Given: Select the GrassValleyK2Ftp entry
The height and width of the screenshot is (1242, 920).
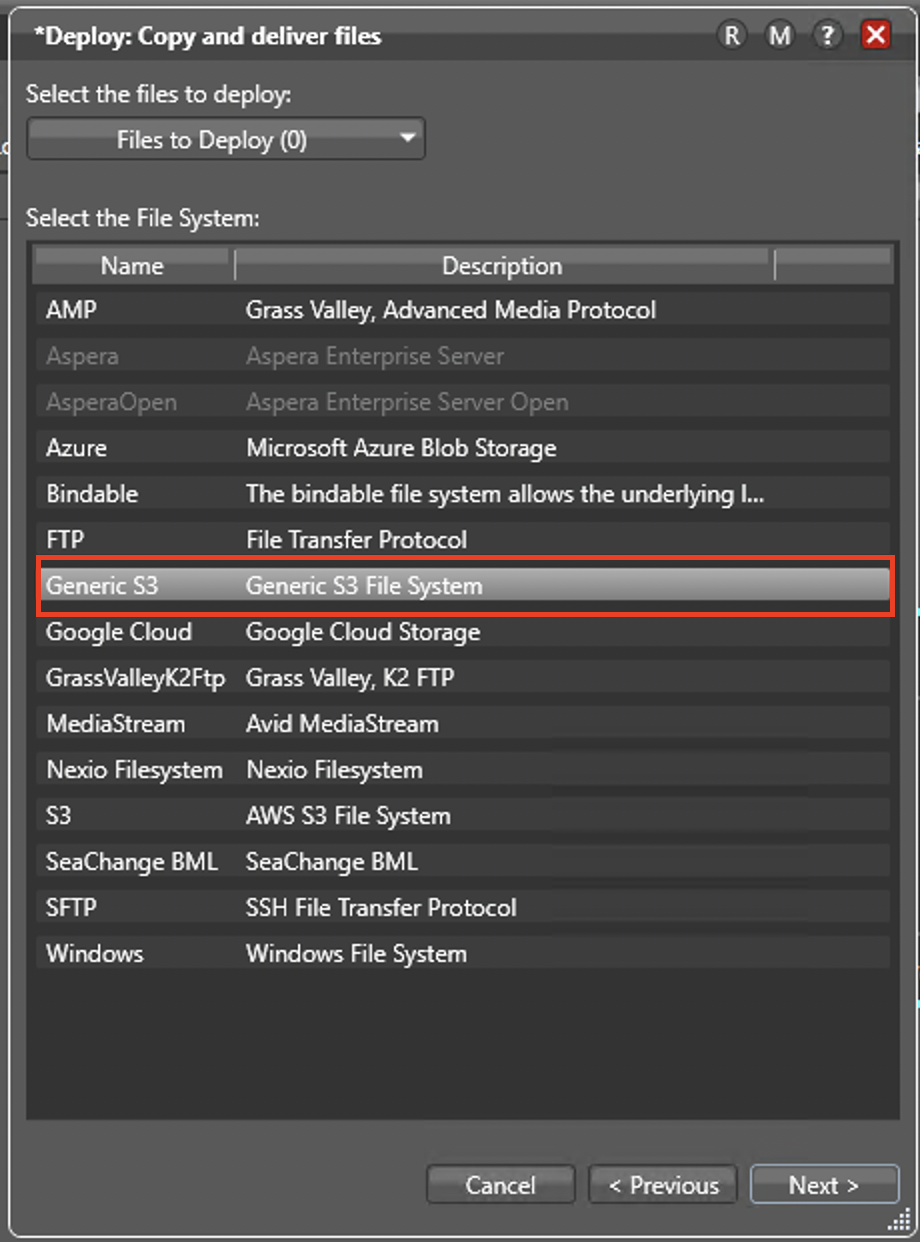Looking at the screenshot, I should pyautogui.click(x=463, y=678).
